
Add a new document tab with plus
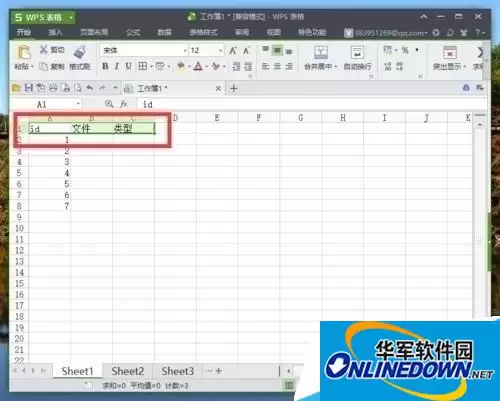[x=234, y=88]
